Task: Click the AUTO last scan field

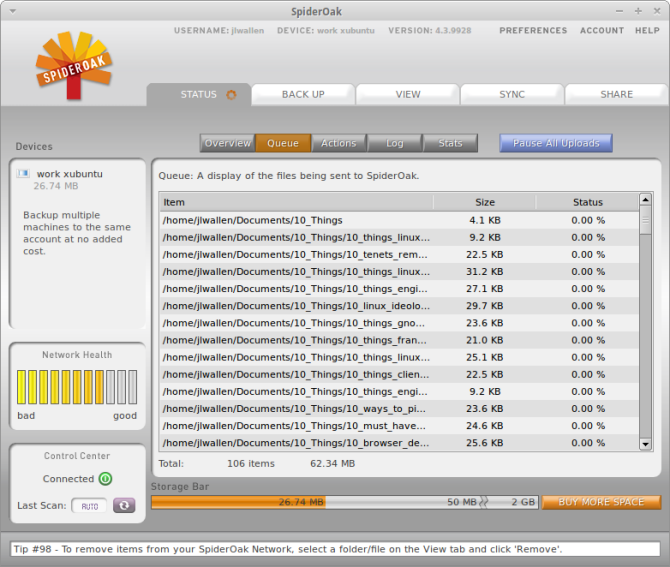Action: [89, 506]
